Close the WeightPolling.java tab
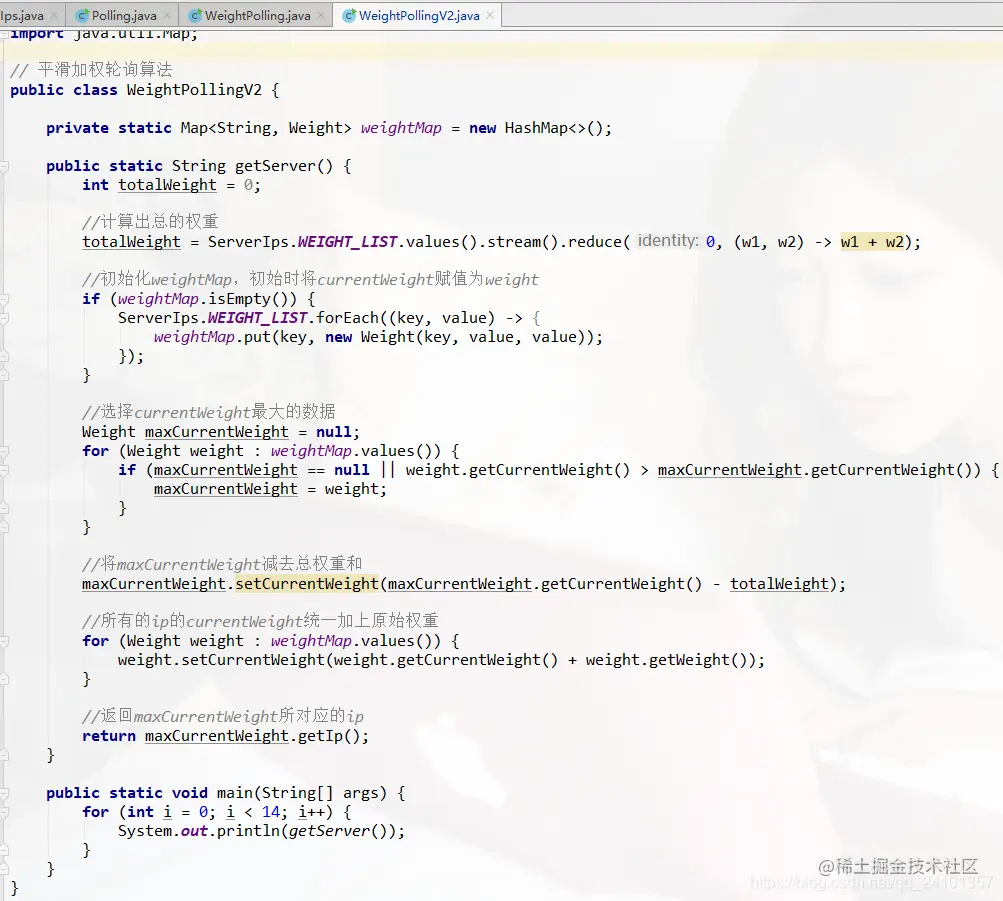 point(321,15)
